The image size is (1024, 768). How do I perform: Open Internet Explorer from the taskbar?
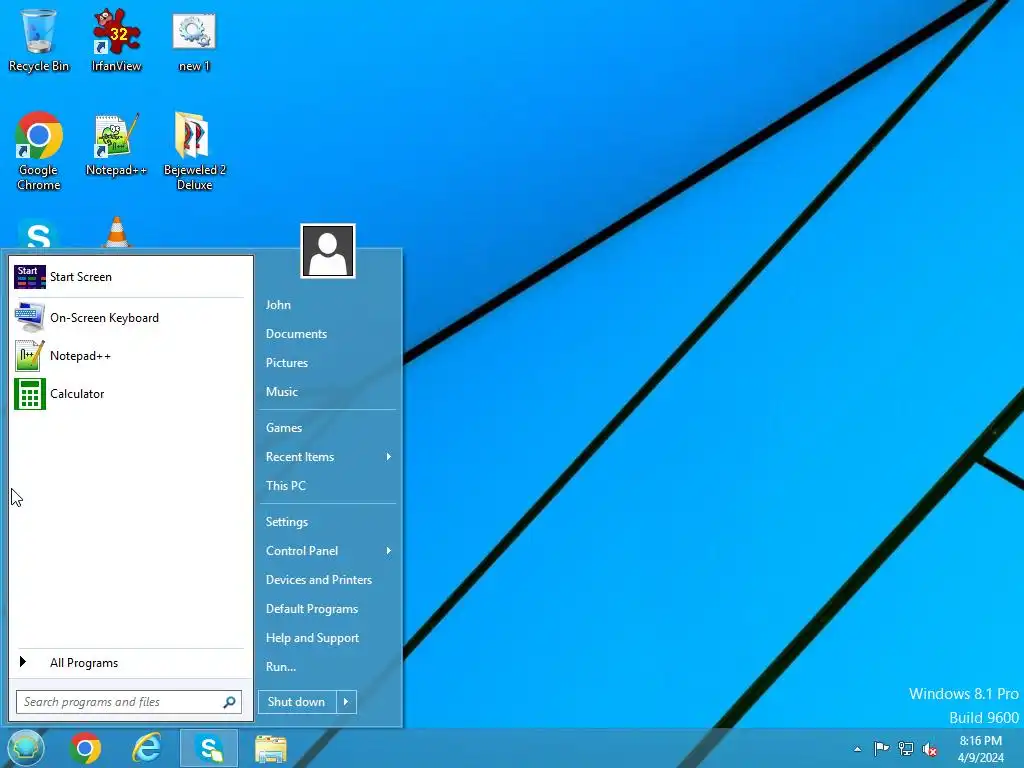point(147,748)
